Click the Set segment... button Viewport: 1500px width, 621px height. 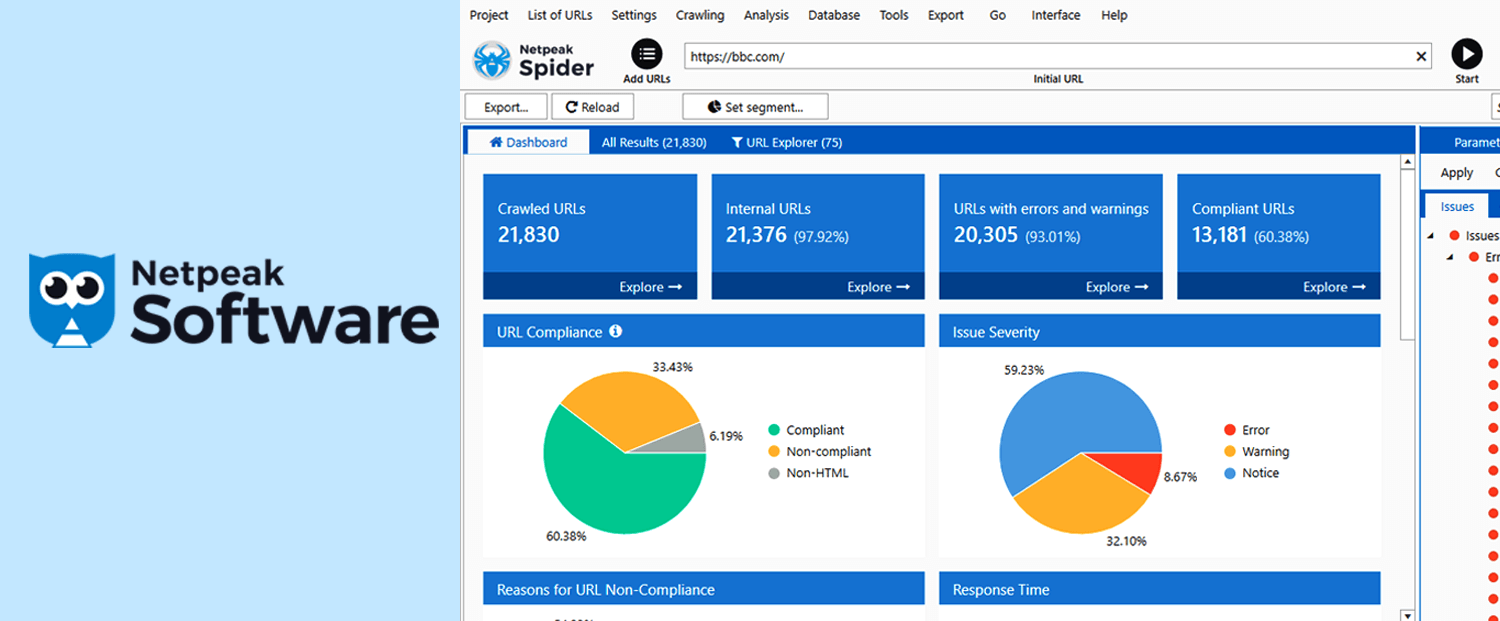[x=755, y=107]
